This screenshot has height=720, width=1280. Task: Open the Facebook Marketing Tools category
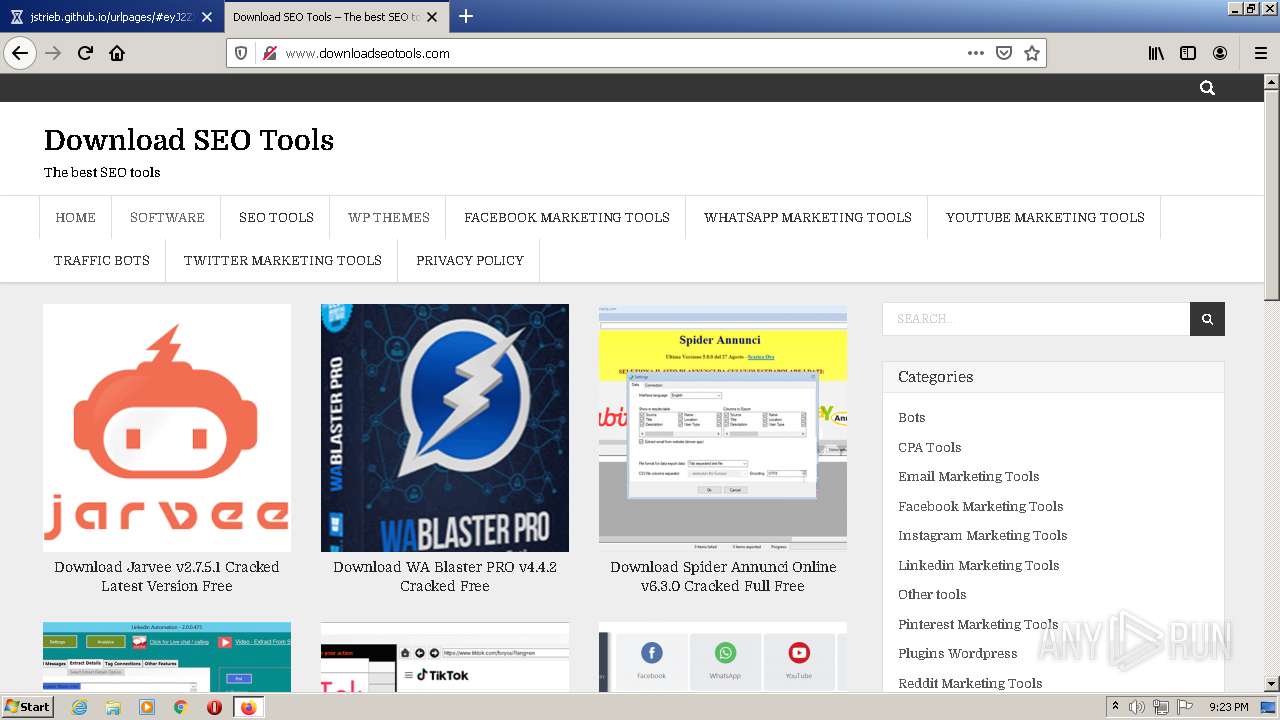[981, 506]
